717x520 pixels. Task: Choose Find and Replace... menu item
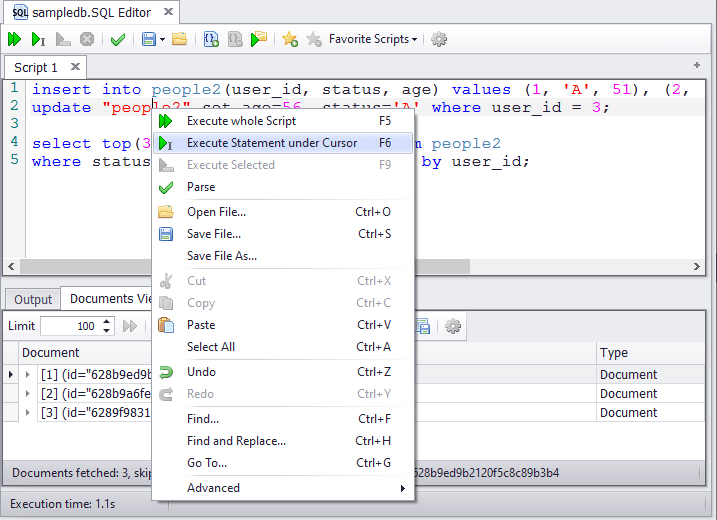[283, 440]
